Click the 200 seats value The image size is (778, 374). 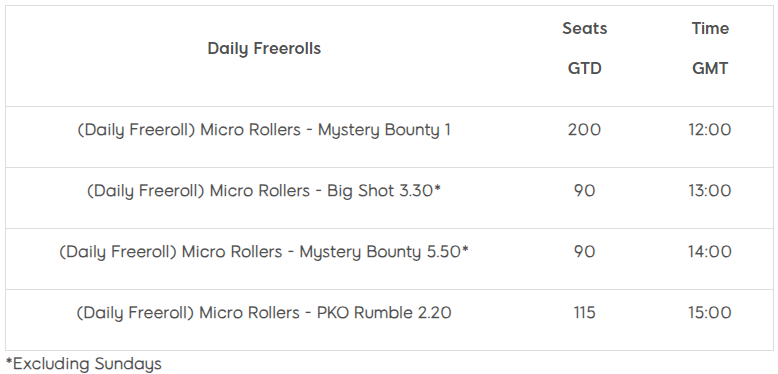[x=584, y=130]
